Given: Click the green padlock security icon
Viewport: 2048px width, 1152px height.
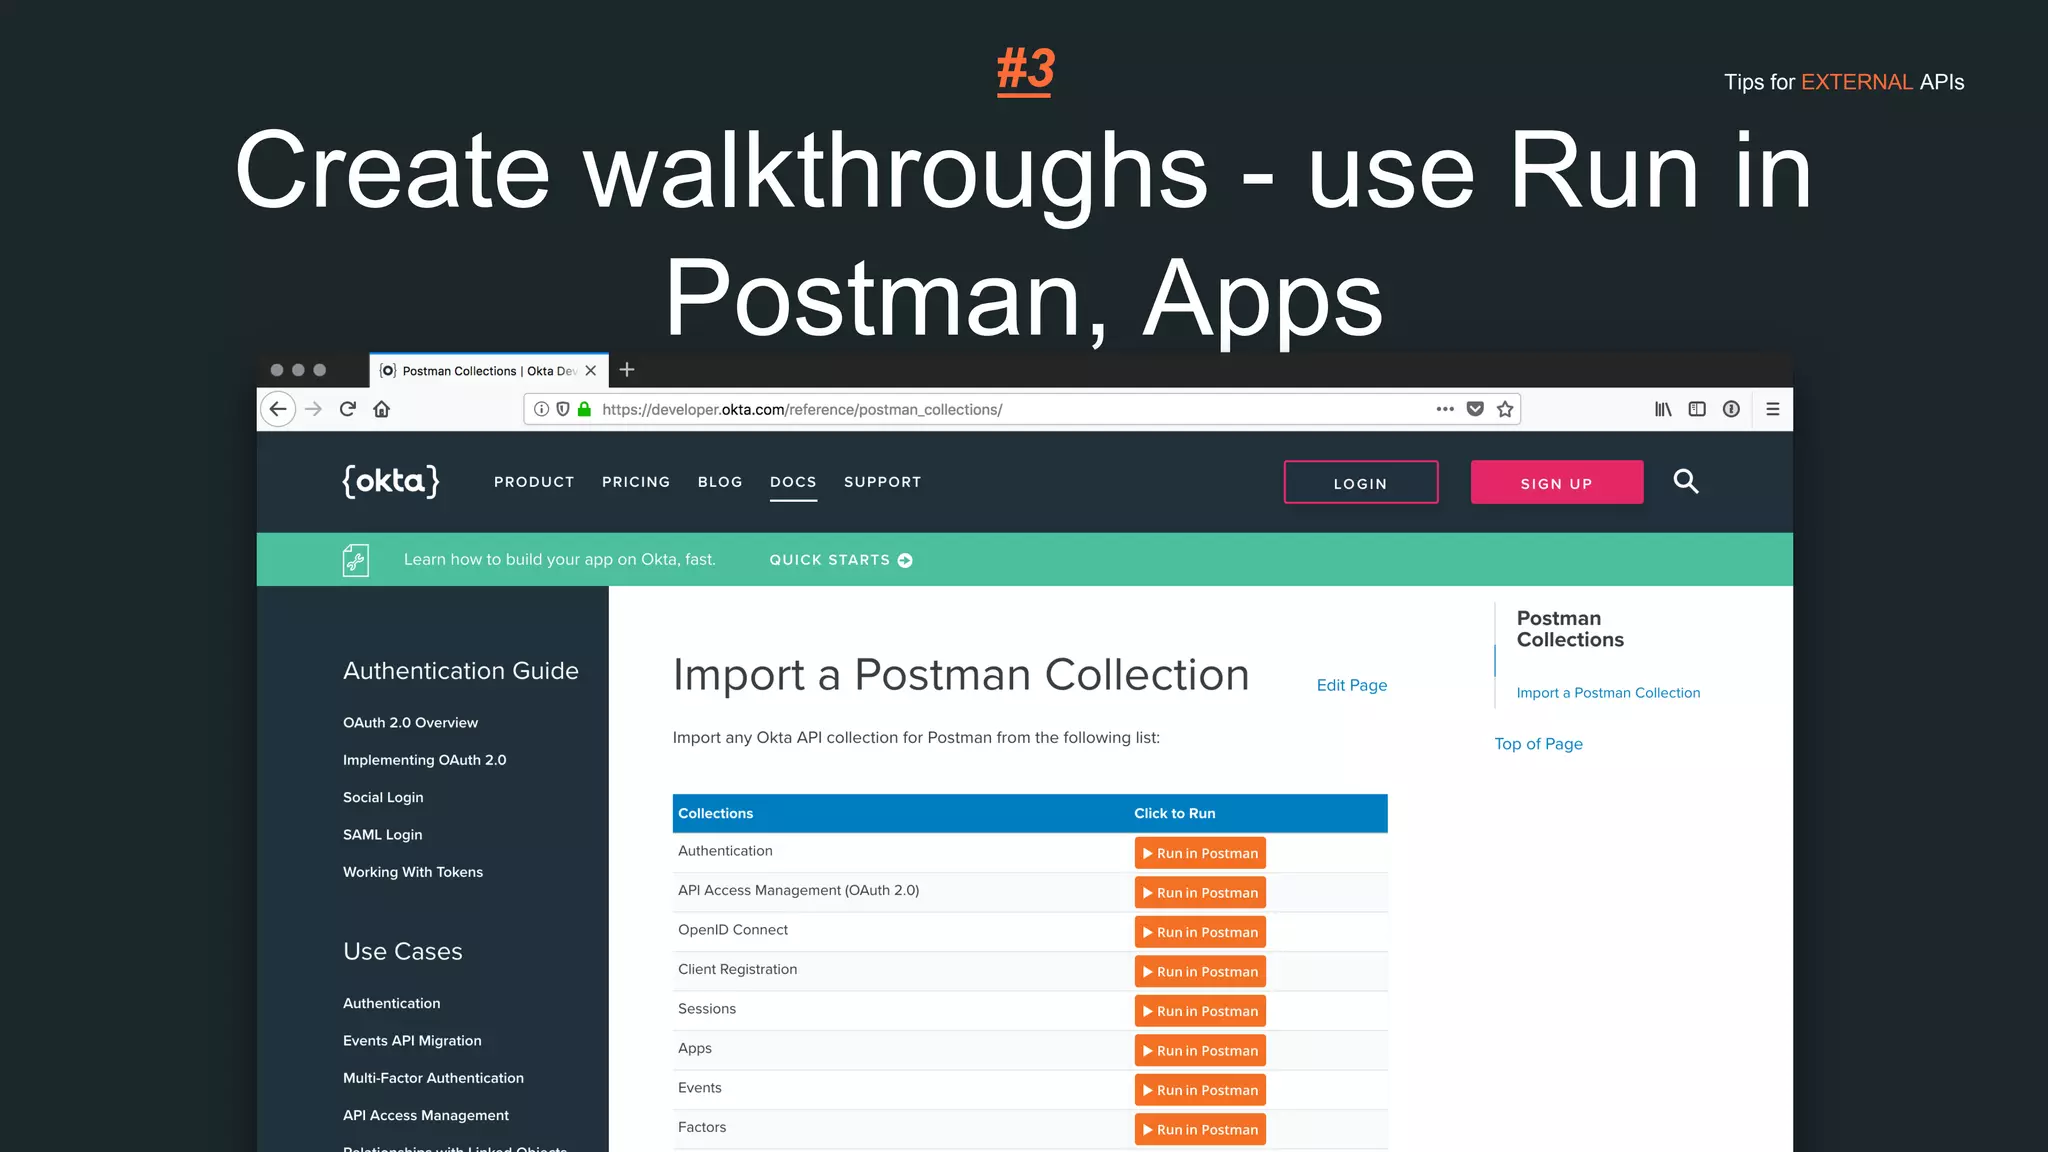Looking at the screenshot, I should pos(584,409).
